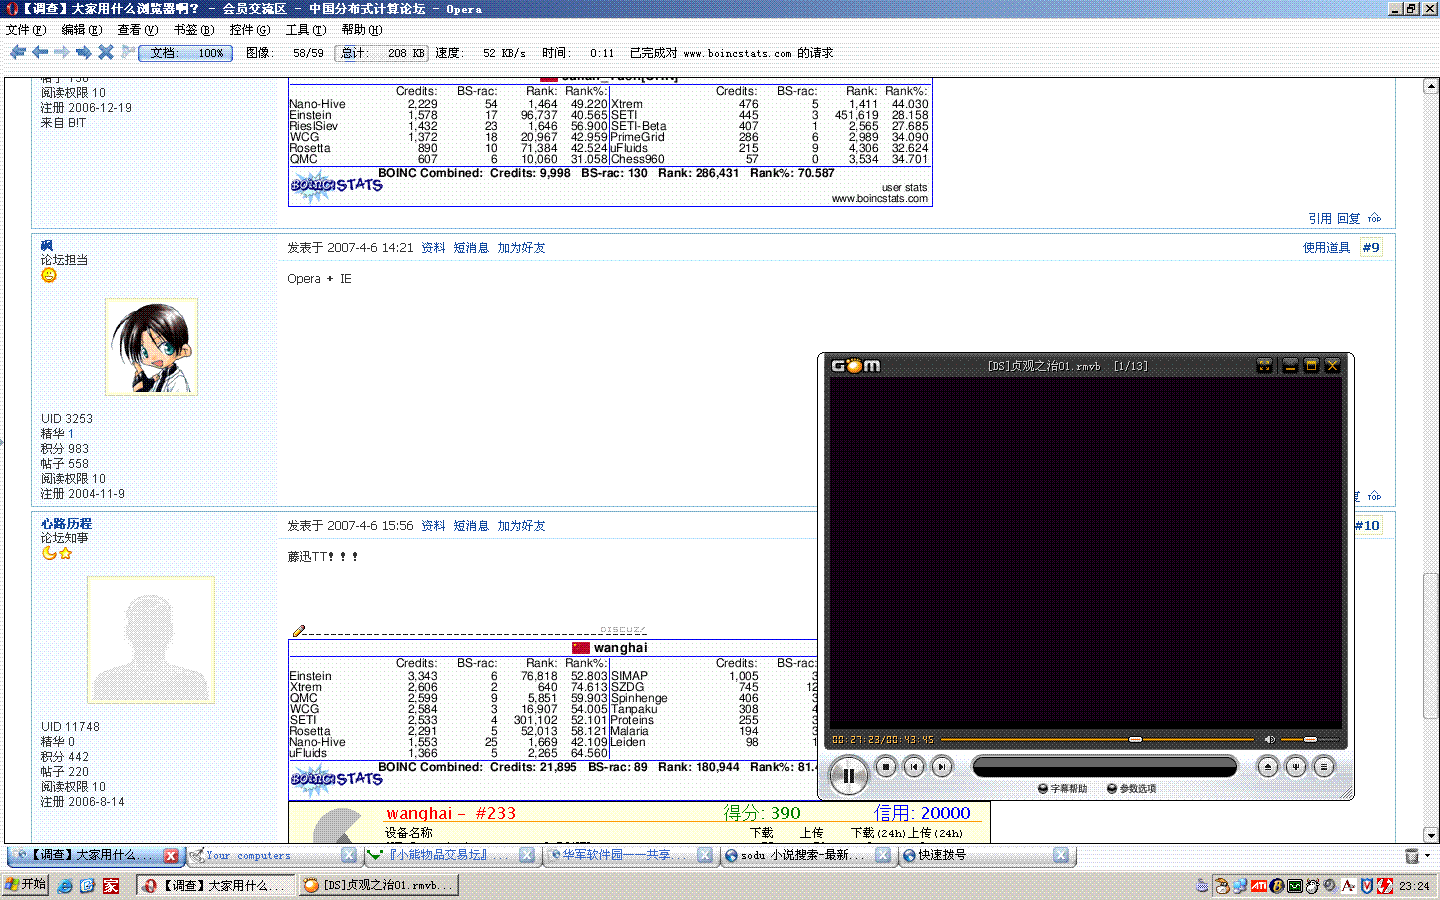Click 资料 link in post #10
Viewport: 1440px width, 900px height.
(433, 526)
